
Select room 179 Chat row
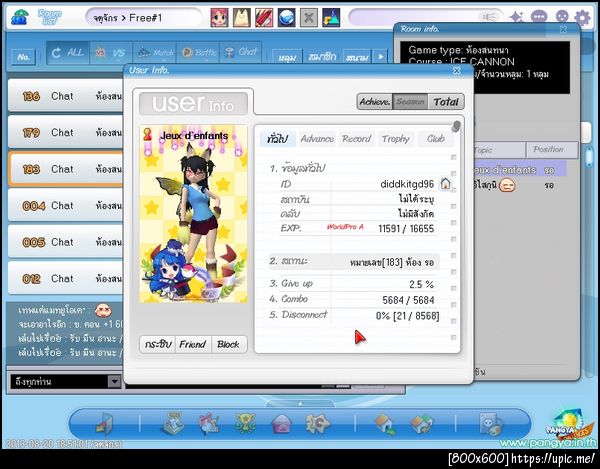65,132
